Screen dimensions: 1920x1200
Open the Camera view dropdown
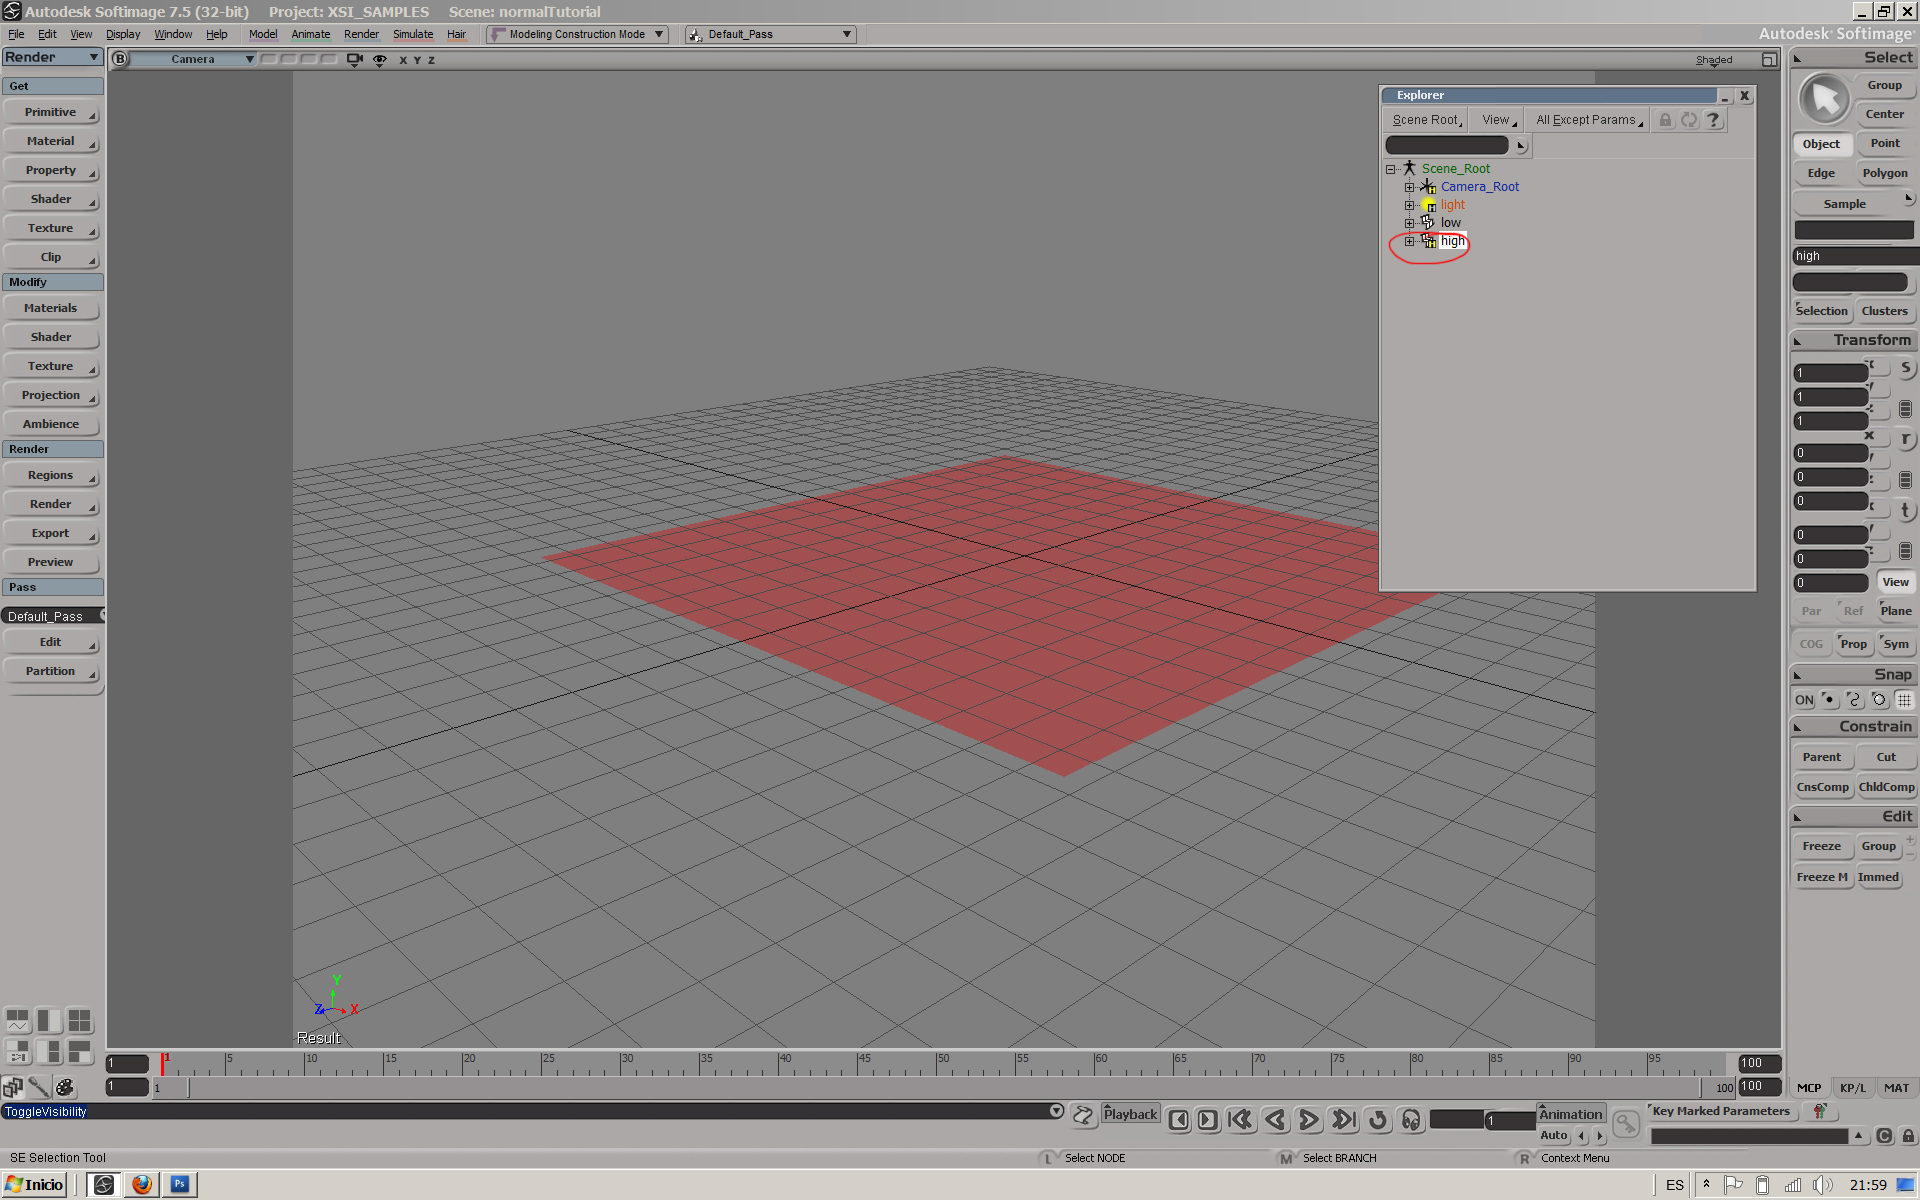click(x=194, y=59)
